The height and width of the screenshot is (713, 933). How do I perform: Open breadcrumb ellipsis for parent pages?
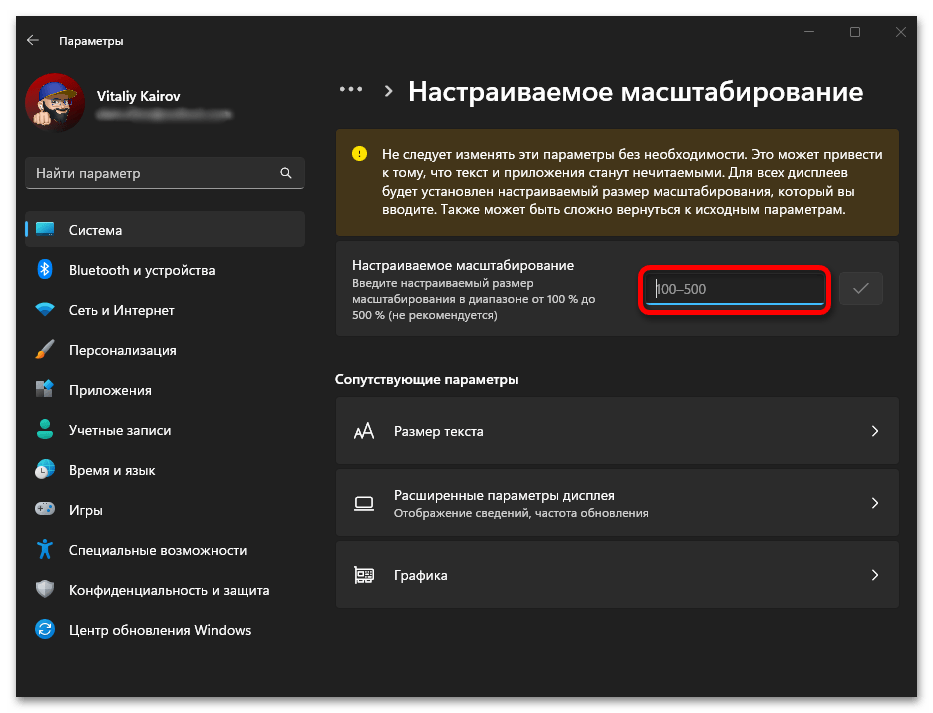(350, 89)
